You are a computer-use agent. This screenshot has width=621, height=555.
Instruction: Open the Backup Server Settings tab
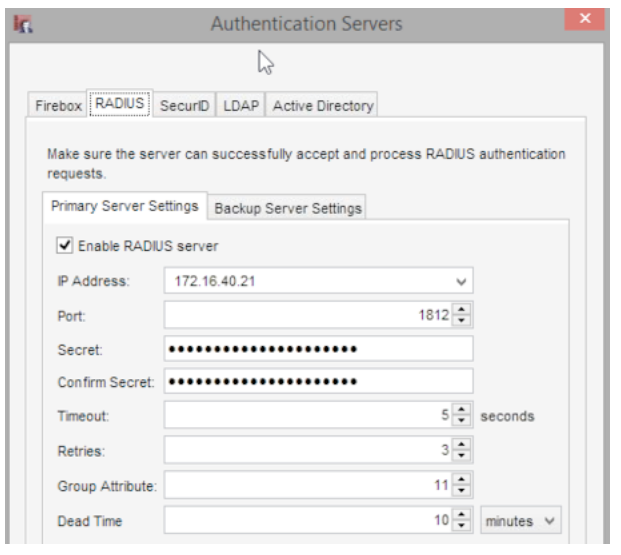[x=289, y=208]
